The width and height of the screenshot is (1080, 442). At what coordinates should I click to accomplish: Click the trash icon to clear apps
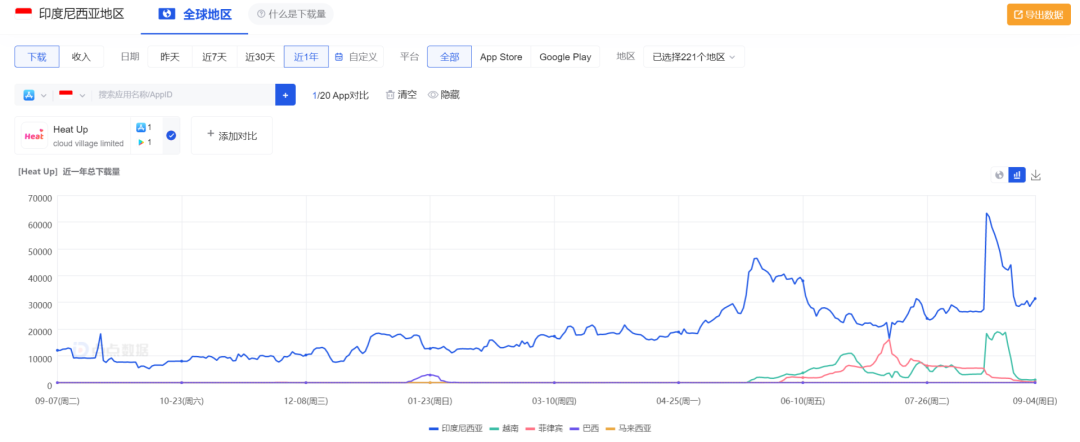390,95
